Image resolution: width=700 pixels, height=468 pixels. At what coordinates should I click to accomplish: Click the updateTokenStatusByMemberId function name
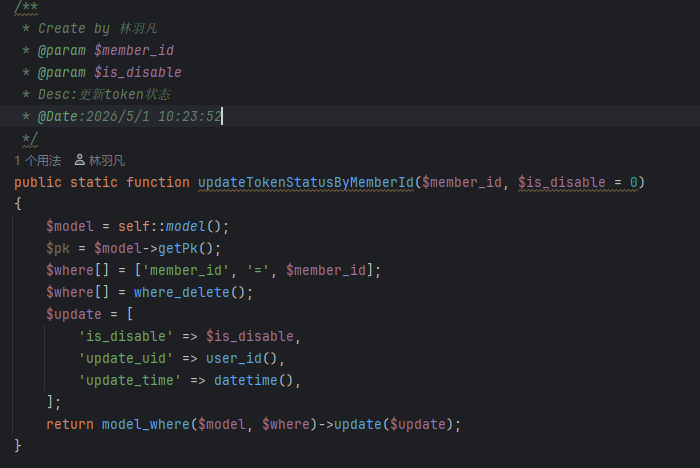tap(306, 182)
